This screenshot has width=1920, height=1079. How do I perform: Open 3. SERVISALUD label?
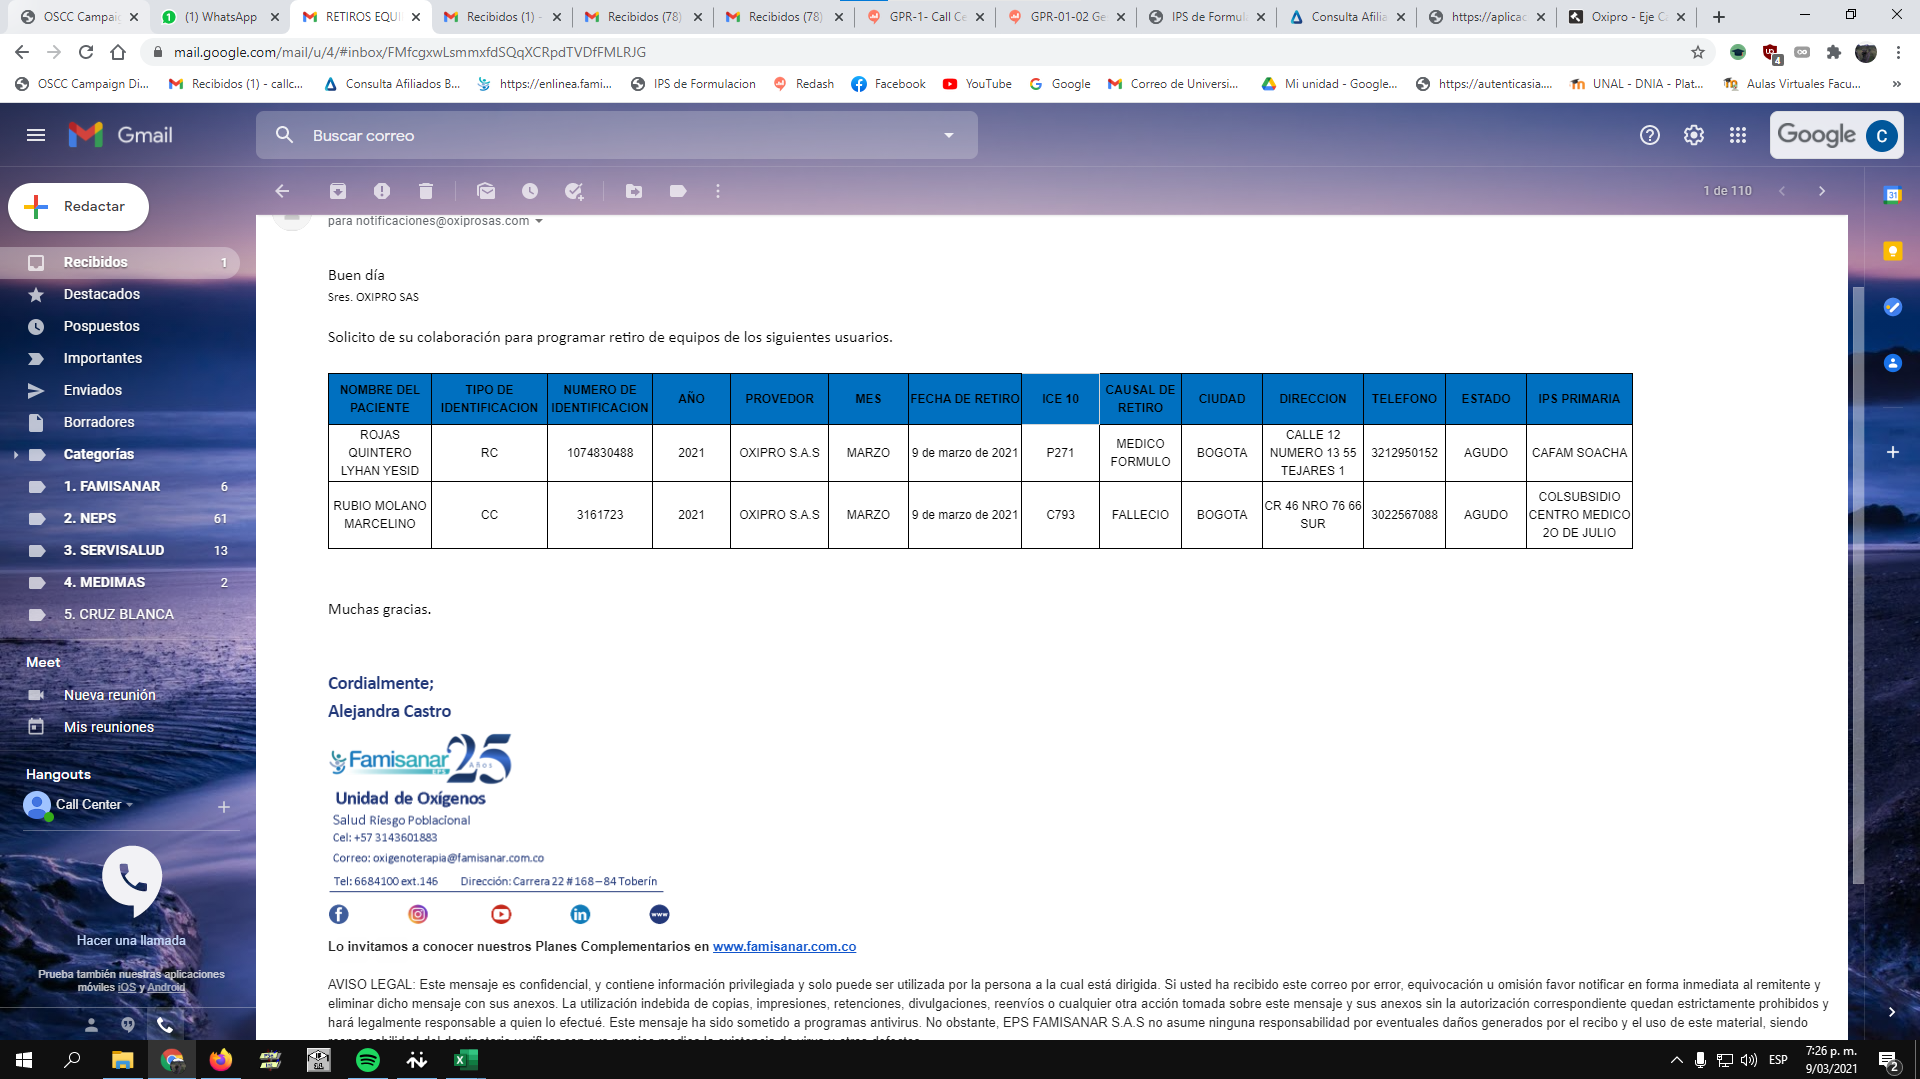pyautogui.click(x=120, y=550)
